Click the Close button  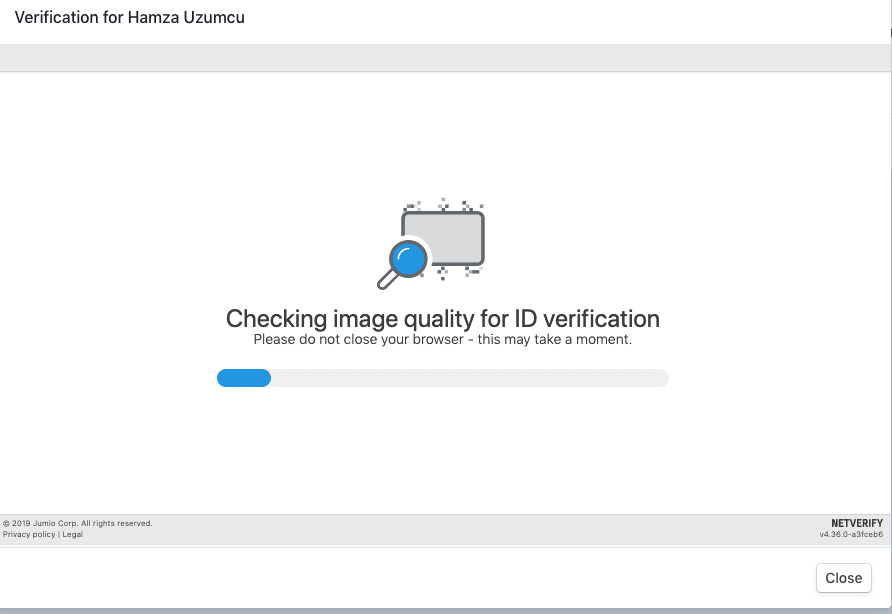point(844,578)
